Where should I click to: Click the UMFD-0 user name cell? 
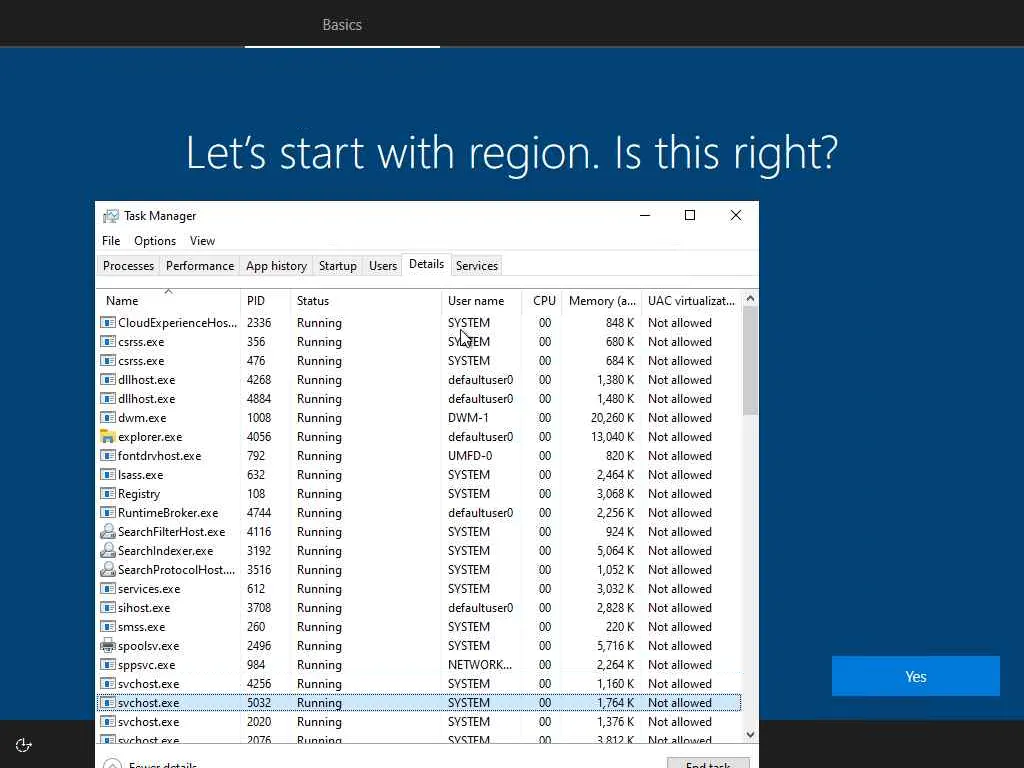point(470,456)
